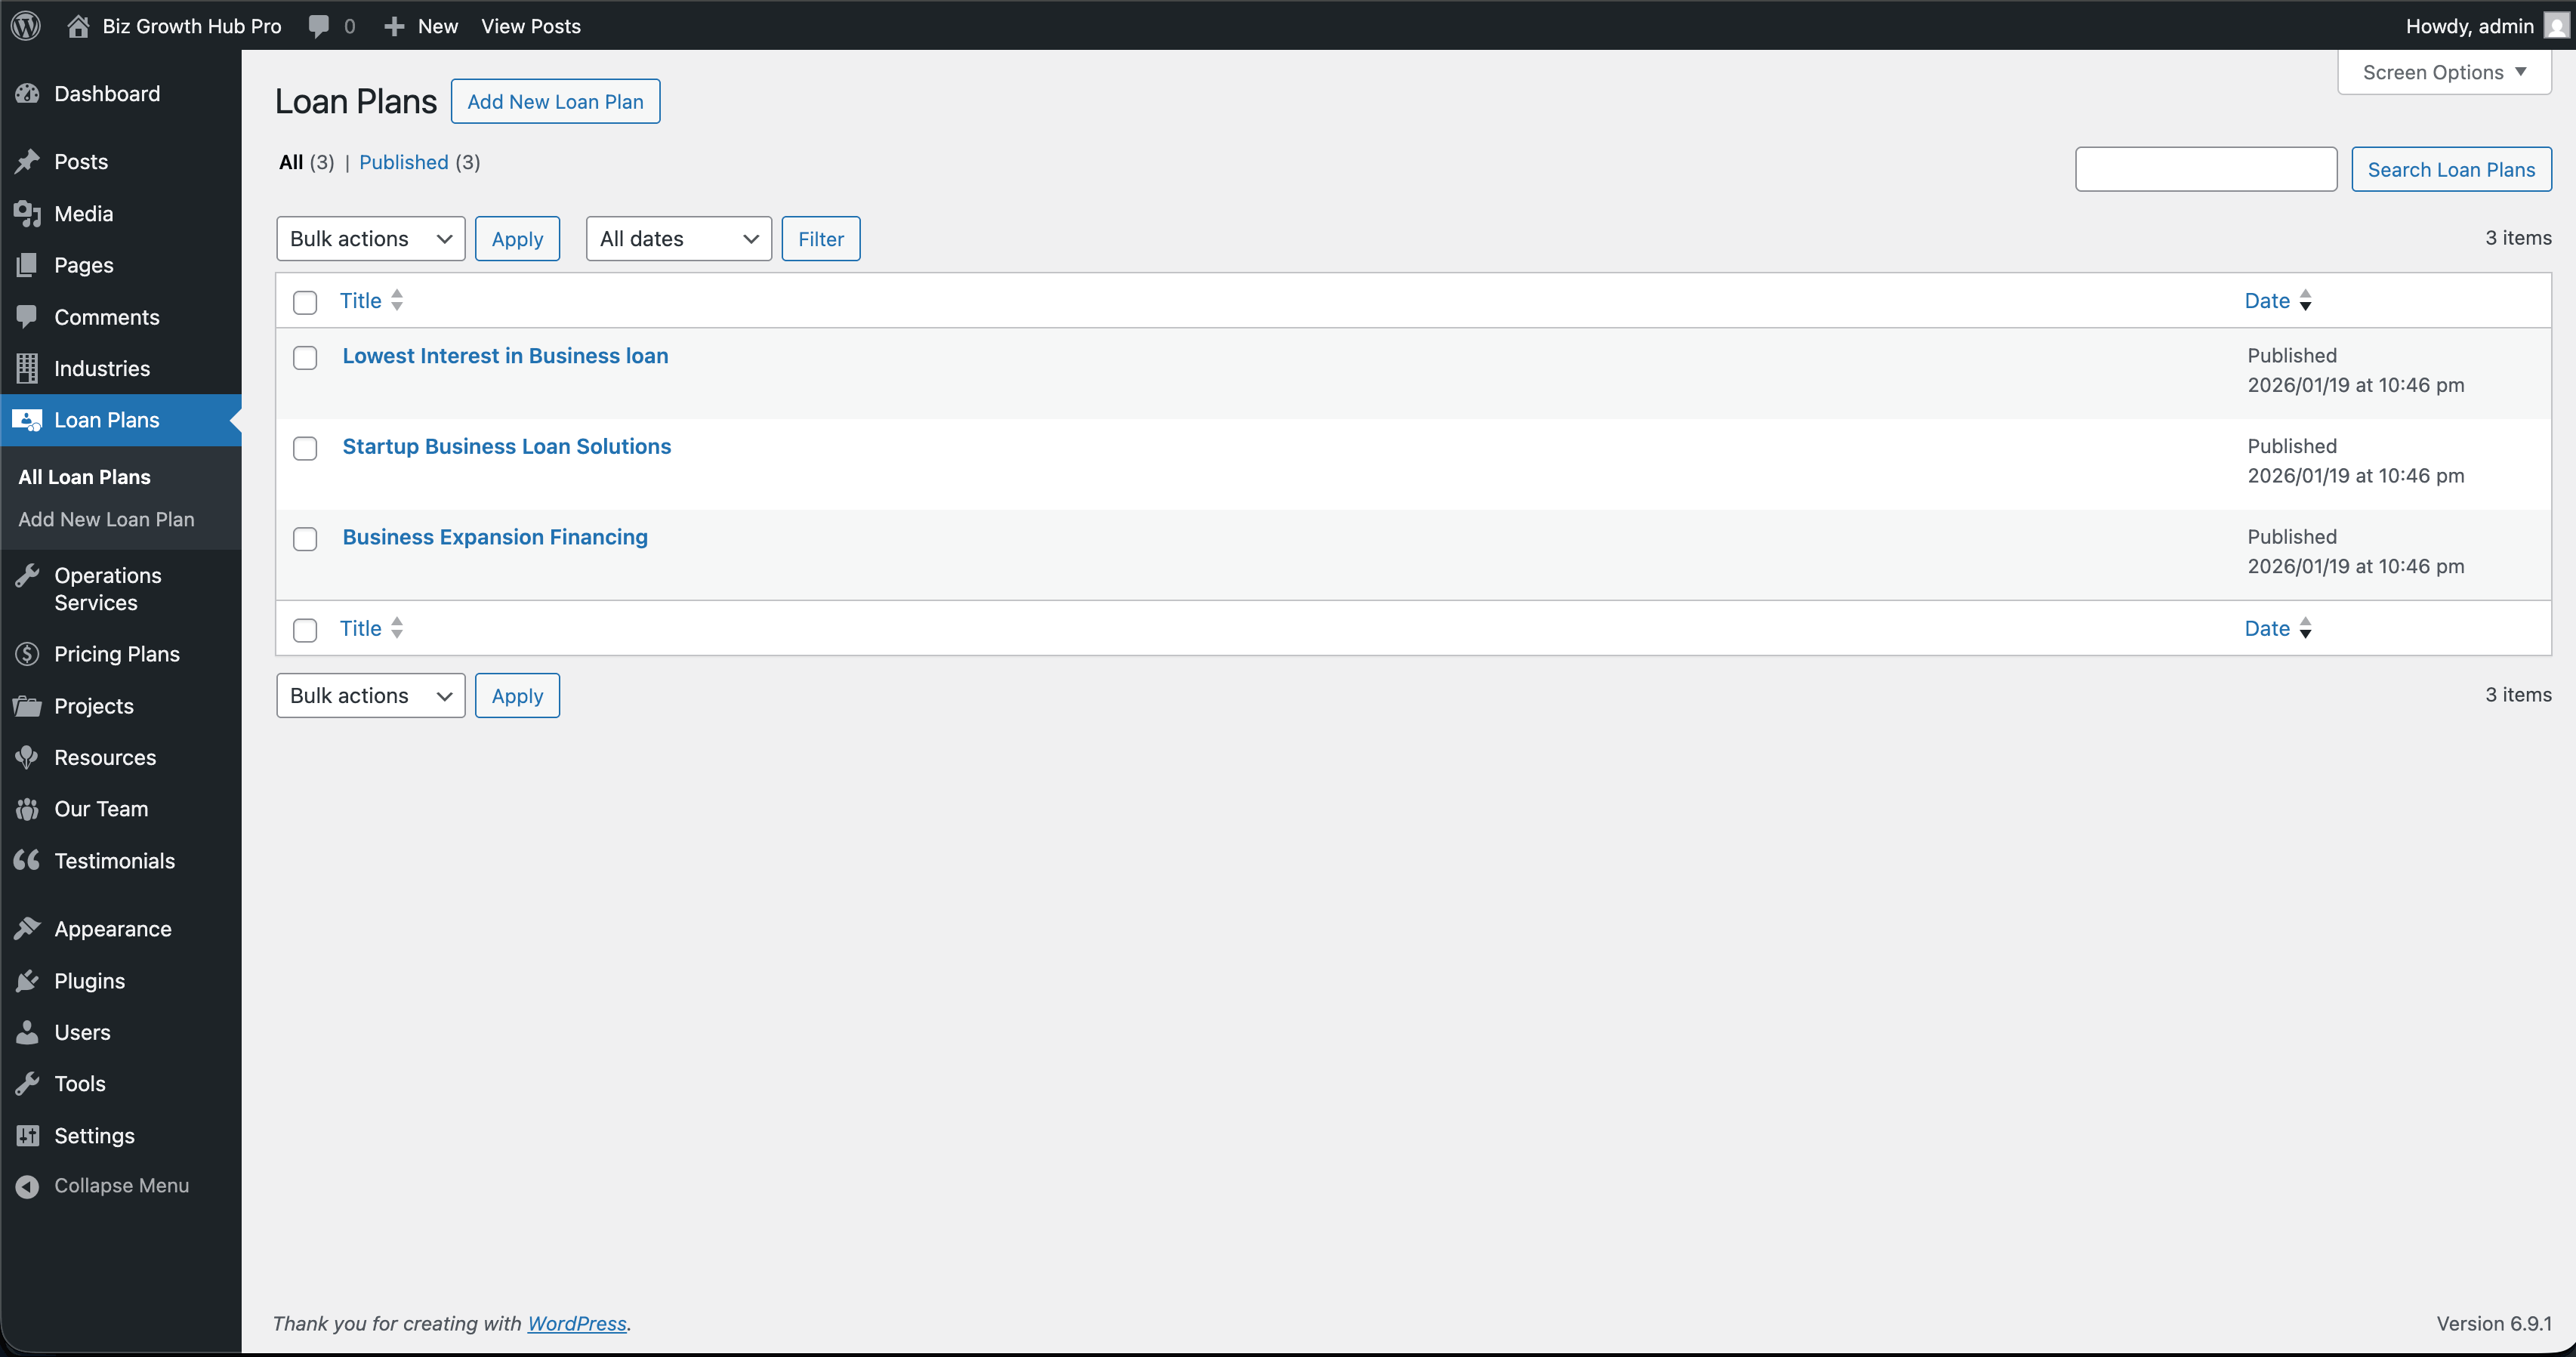Open Startup Business Loan Solutions
2576x1357 pixels.
point(506,446)
